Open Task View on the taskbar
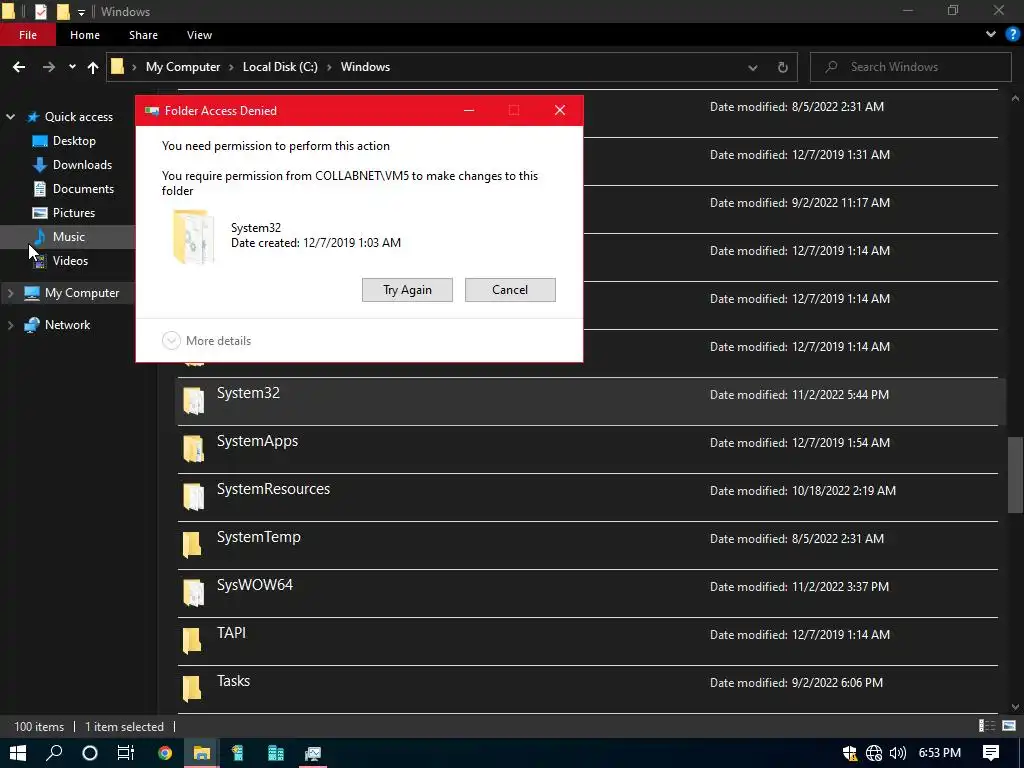The width and height of the screenshot is (1024, 768). point(125,753)
